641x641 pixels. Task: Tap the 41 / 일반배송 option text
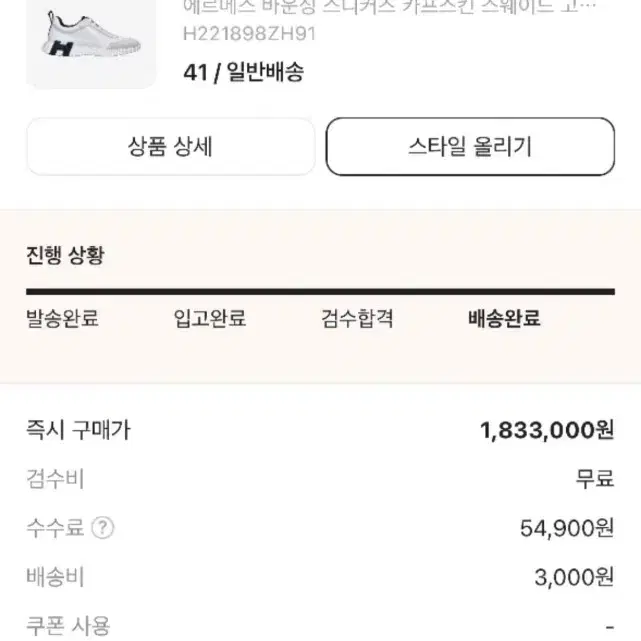(244, 72)
